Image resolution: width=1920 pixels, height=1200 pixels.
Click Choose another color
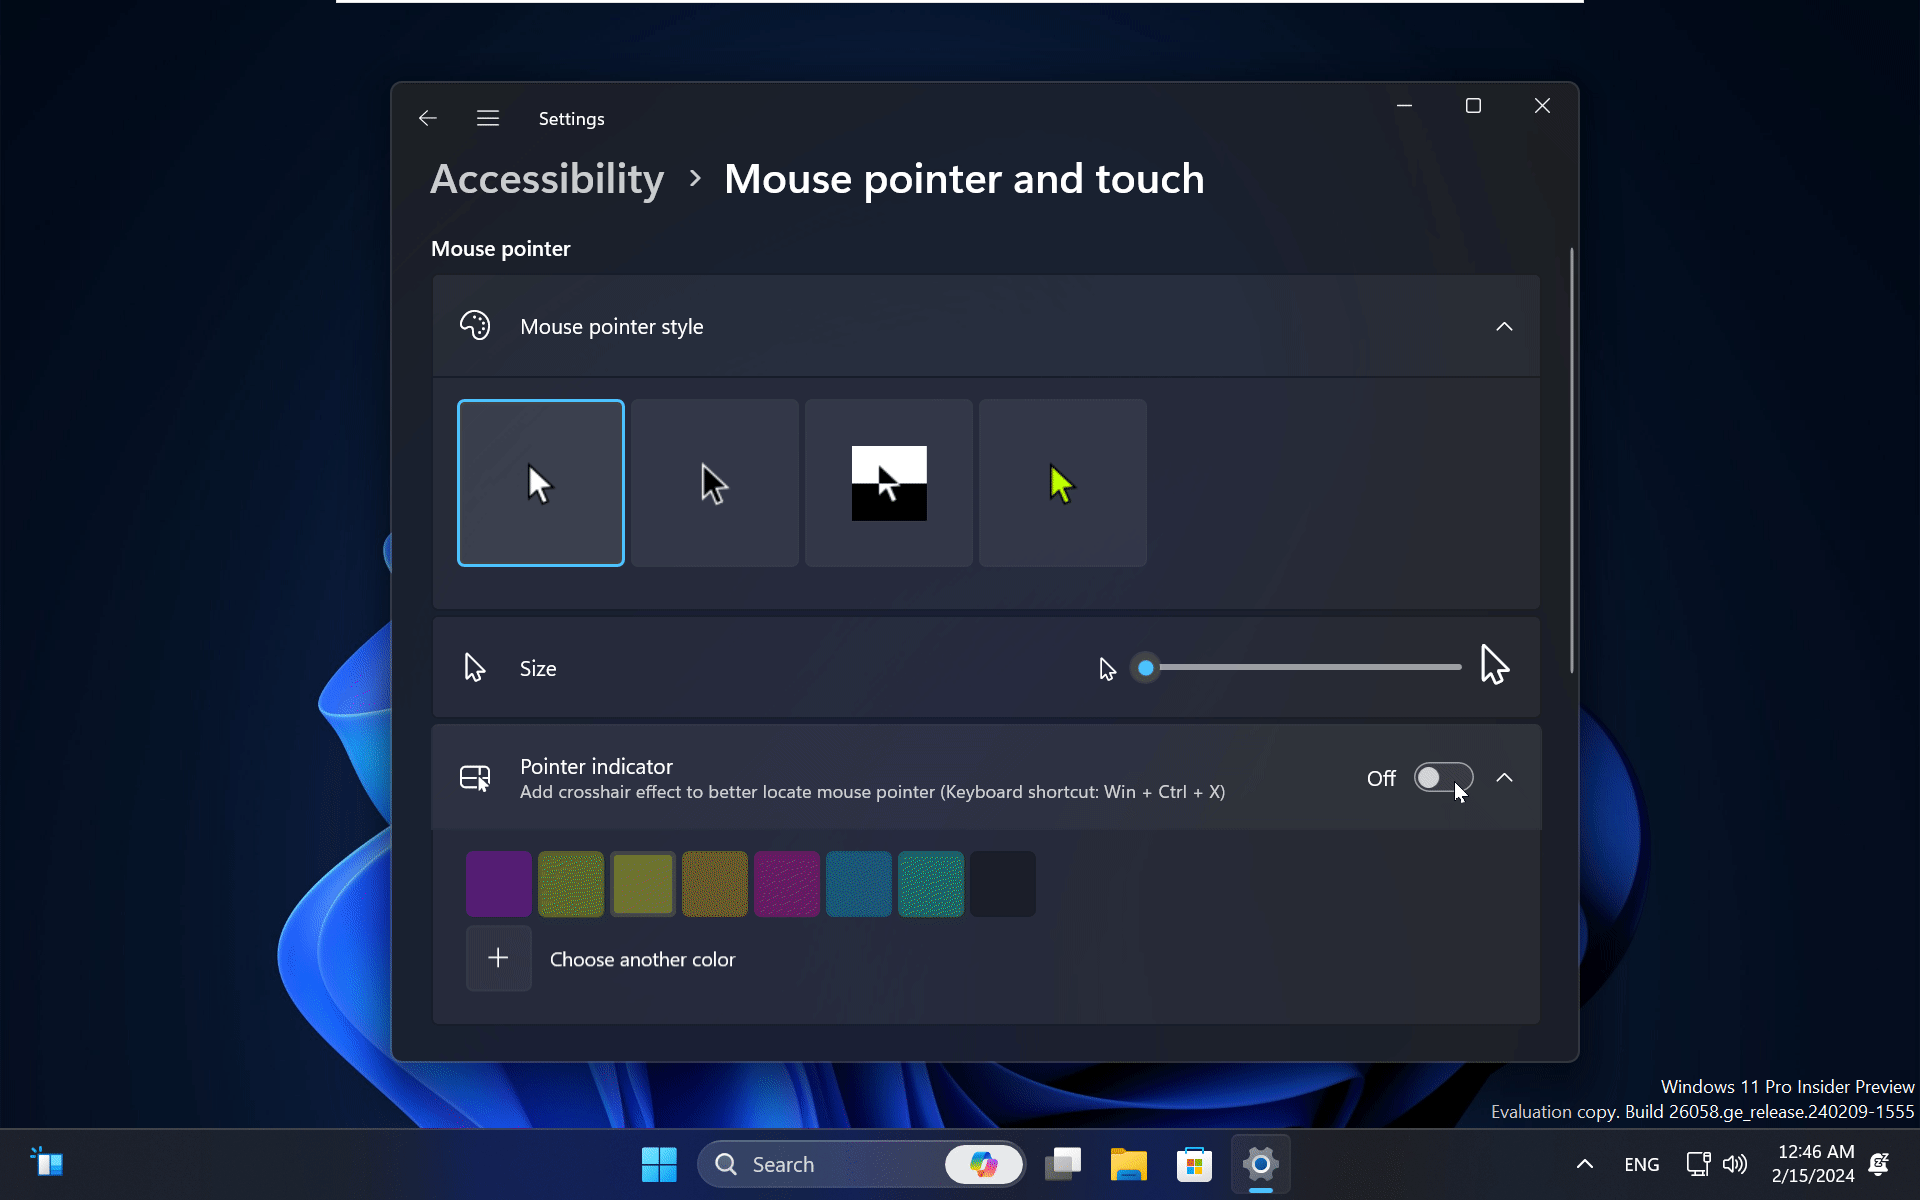[641, 959]
